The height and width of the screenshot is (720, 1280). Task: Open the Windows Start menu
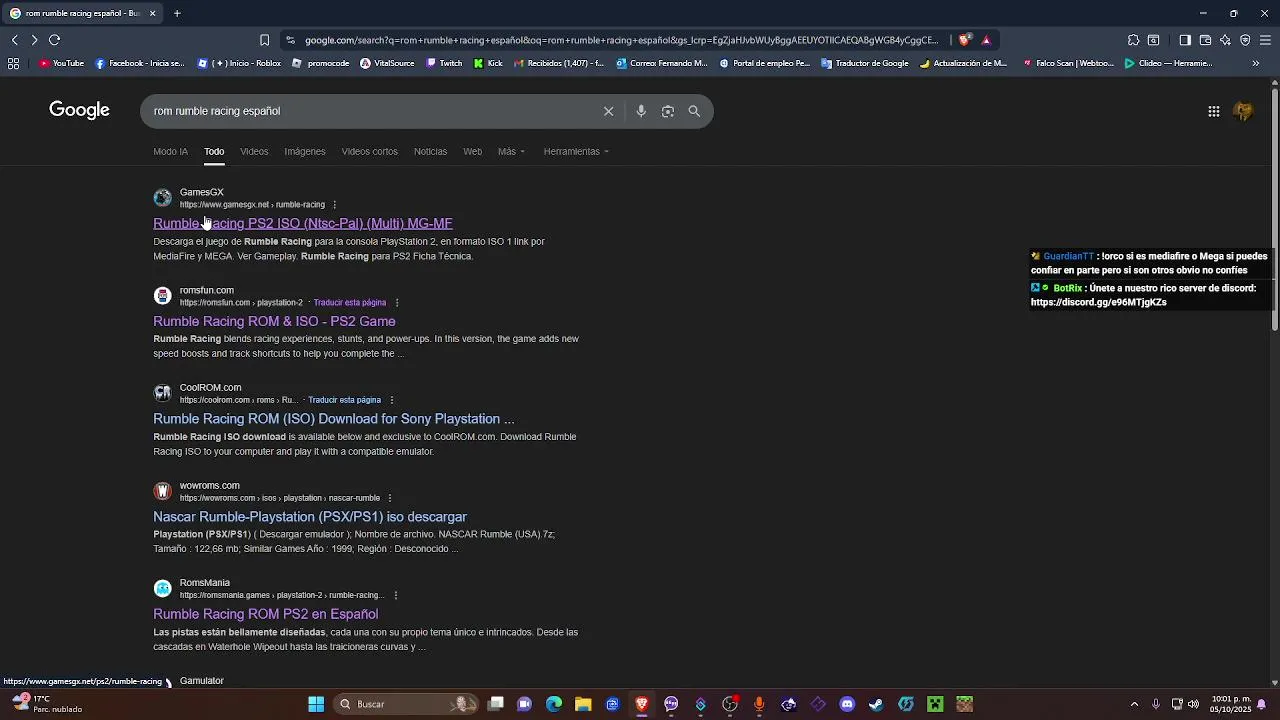[316, 704]
